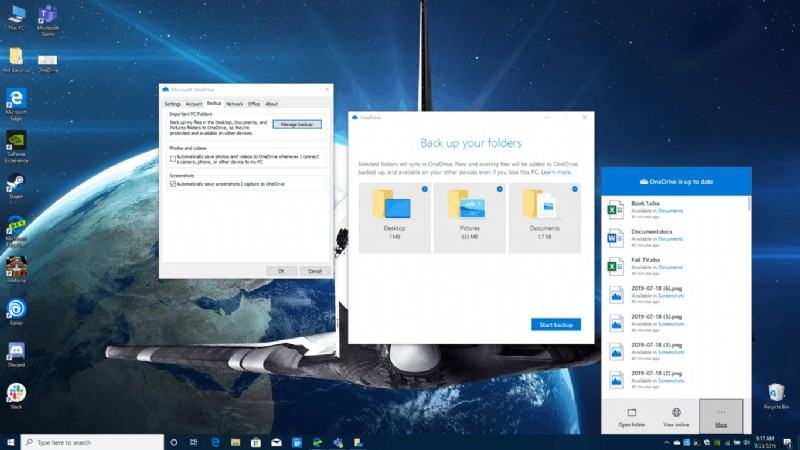Click the Document.docx file name
This screenshot has height=450, width=800.
652,232
